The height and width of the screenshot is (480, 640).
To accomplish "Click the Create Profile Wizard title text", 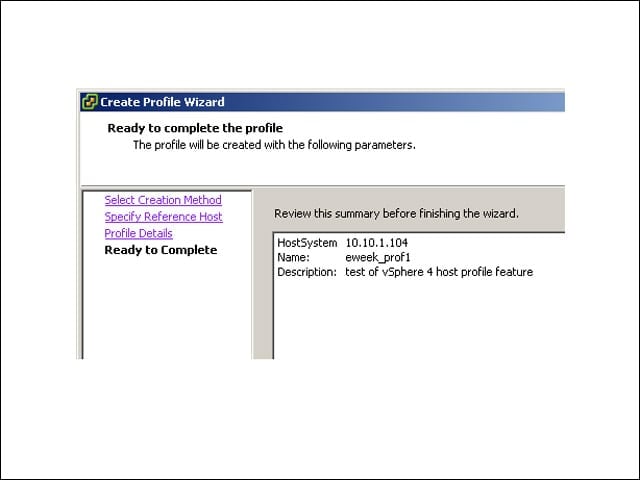I will point(162,102).
